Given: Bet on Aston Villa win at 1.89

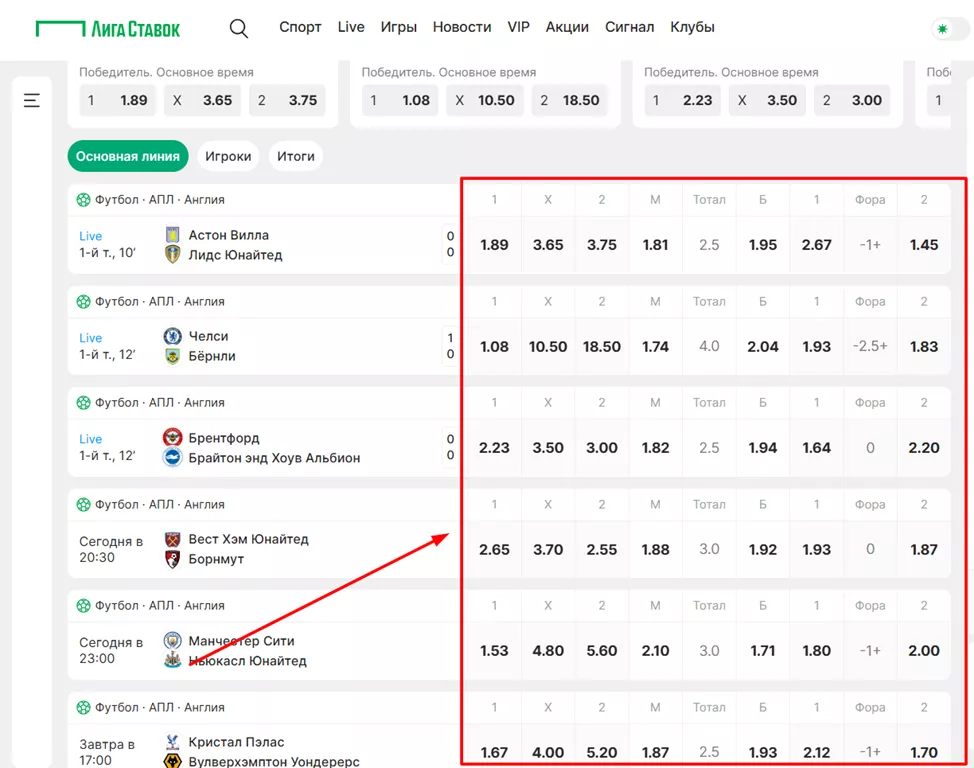Looking at the screenshot, I should tap(494, 245).
